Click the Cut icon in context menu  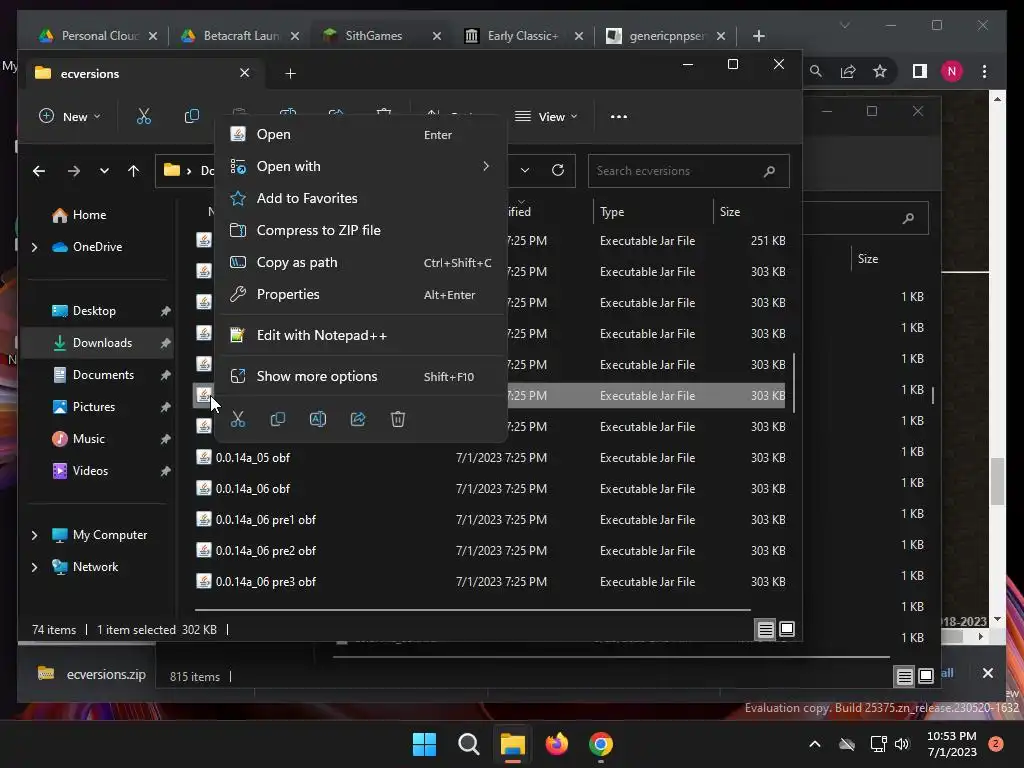coord(238,419)
